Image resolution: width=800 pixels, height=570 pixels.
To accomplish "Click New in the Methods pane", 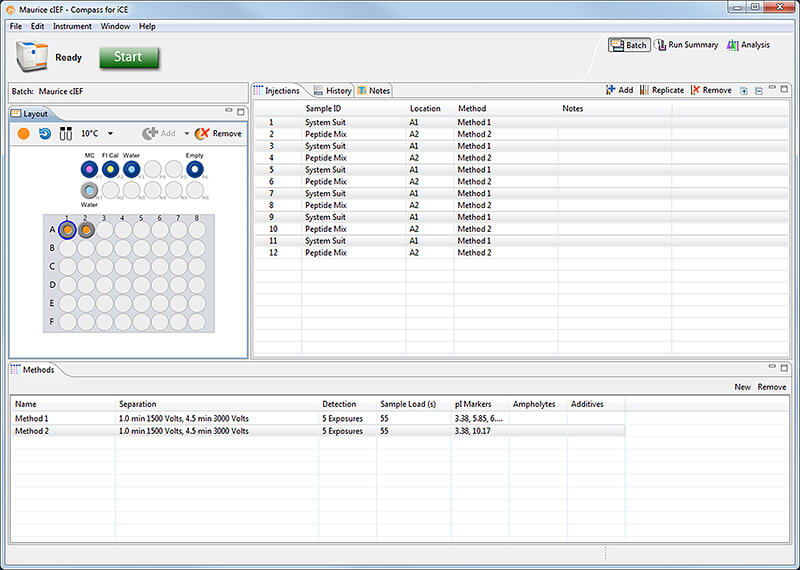I will click(742, 387).
